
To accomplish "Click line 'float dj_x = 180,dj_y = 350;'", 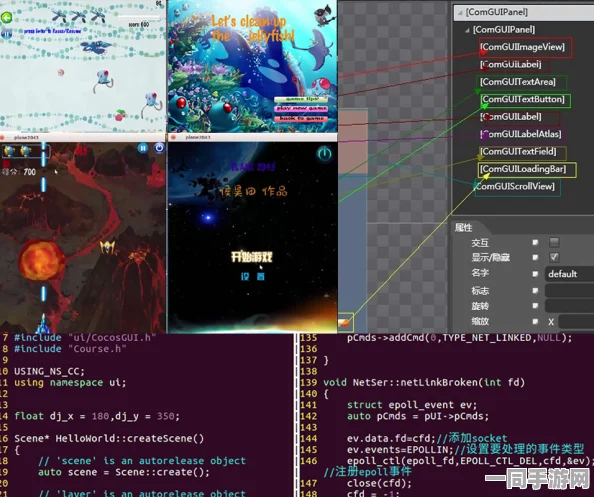I will click(97, 416).
